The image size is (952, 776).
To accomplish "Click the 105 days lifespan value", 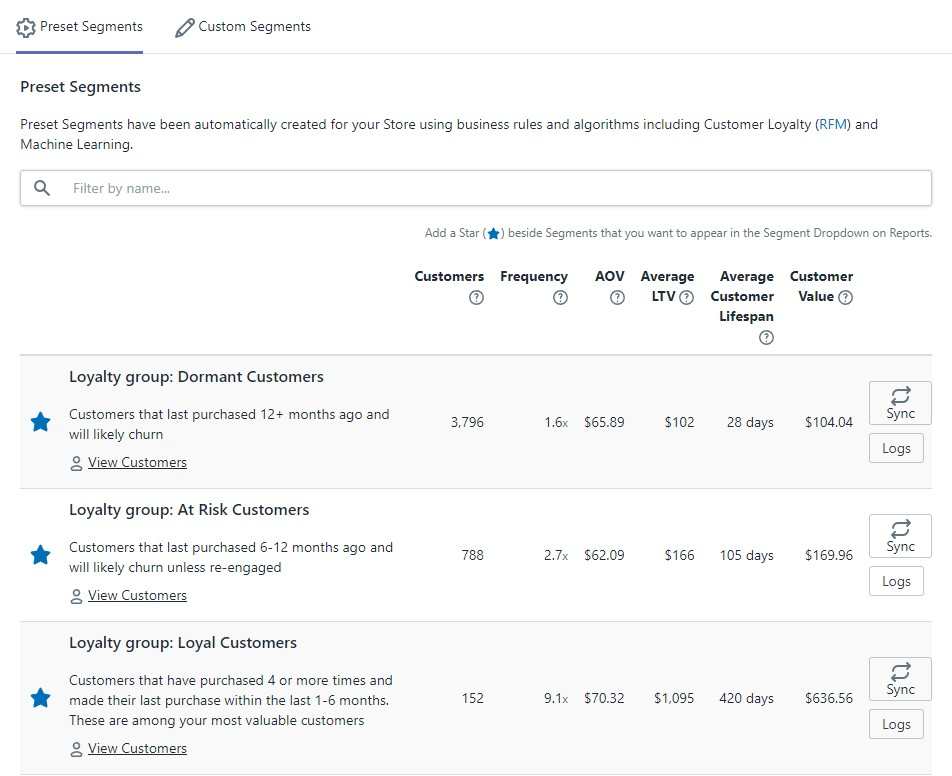I will pyautogui.click(x=746, y=556).
